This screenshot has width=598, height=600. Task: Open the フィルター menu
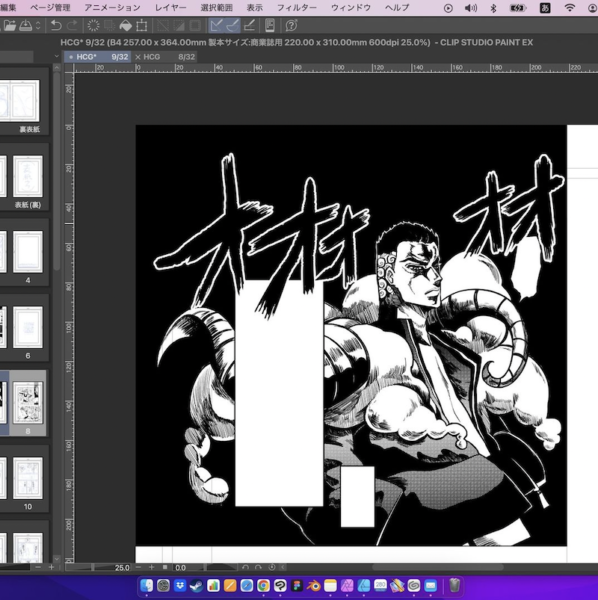pyautogui.click(x=297, y=7)
